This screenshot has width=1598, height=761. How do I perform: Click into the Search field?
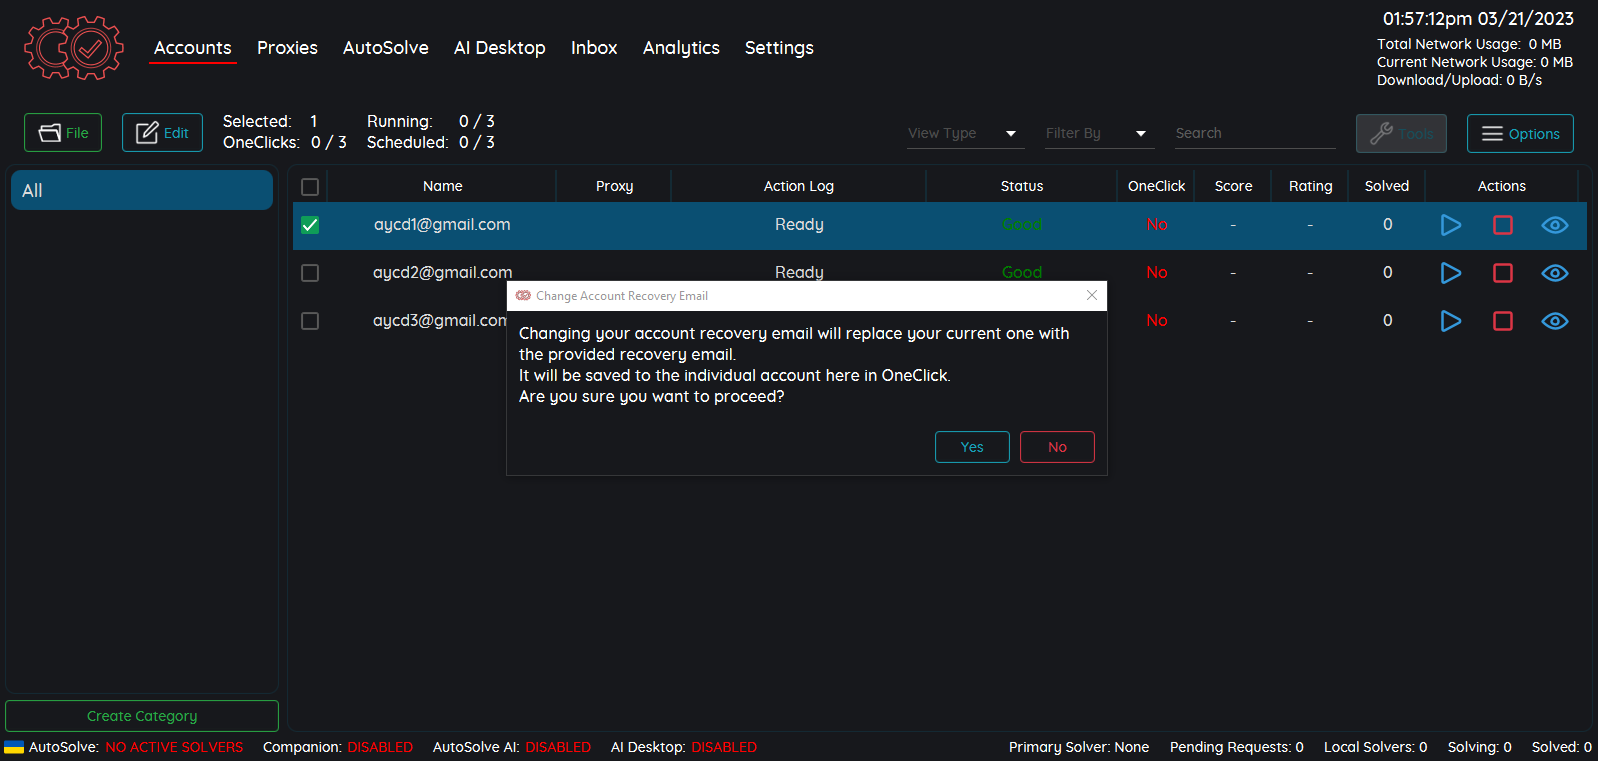1254,134
